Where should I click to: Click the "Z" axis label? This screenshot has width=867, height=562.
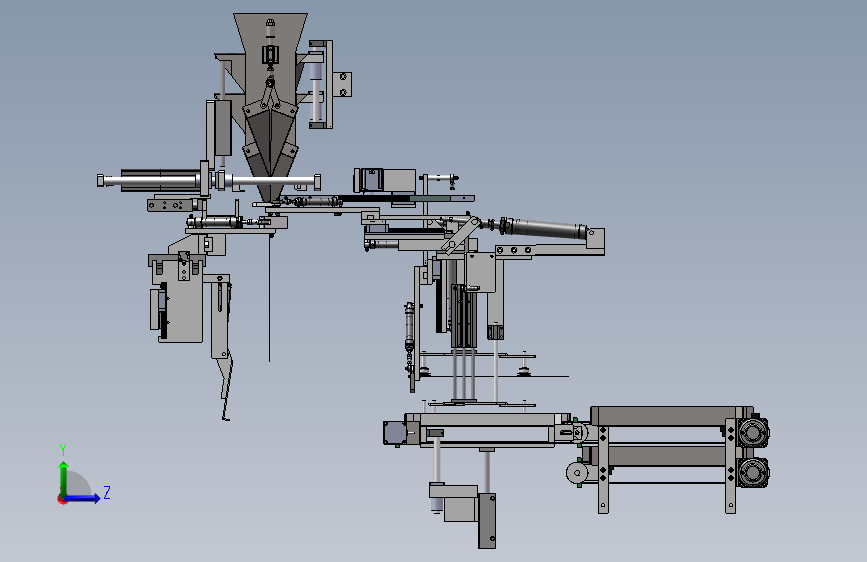point(107,492)
